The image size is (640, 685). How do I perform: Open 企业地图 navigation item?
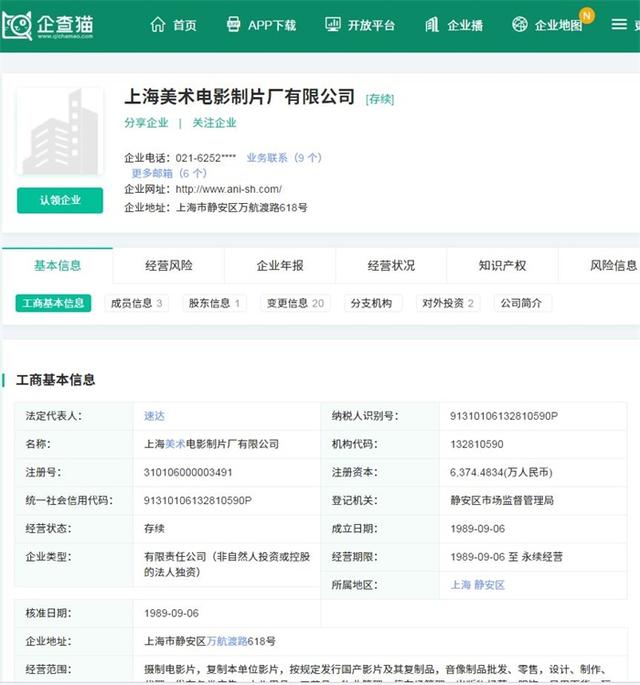pos(558,25)
